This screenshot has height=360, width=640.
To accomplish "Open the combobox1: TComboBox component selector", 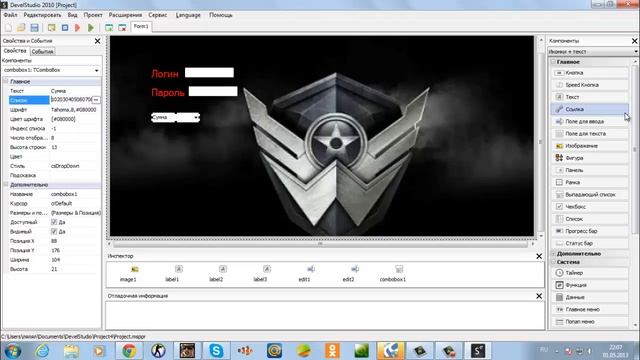I will pyautogui.click(x=51, y=70).
